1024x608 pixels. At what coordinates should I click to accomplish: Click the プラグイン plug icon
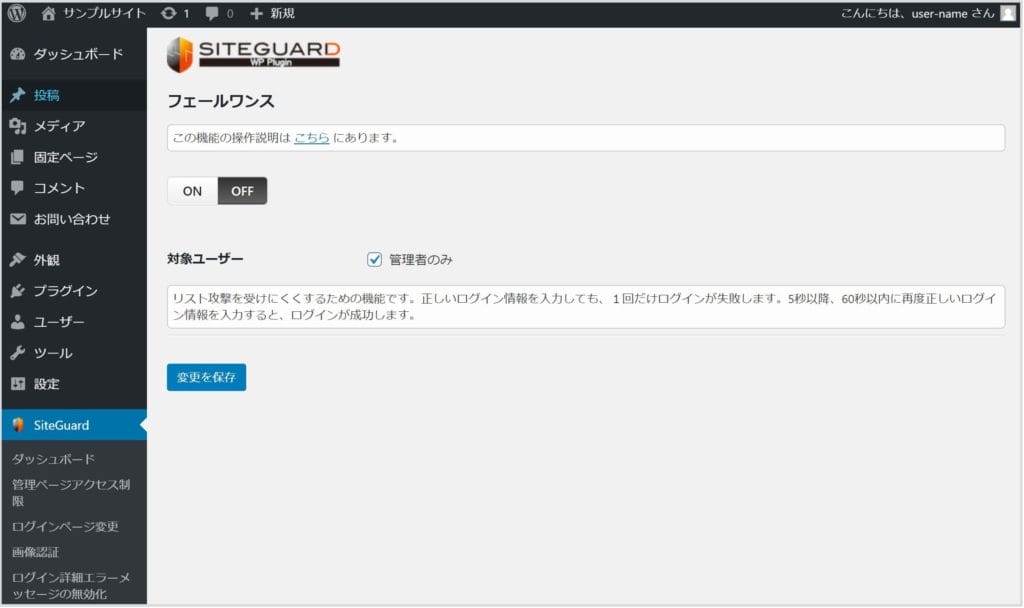tap(18, 291)
